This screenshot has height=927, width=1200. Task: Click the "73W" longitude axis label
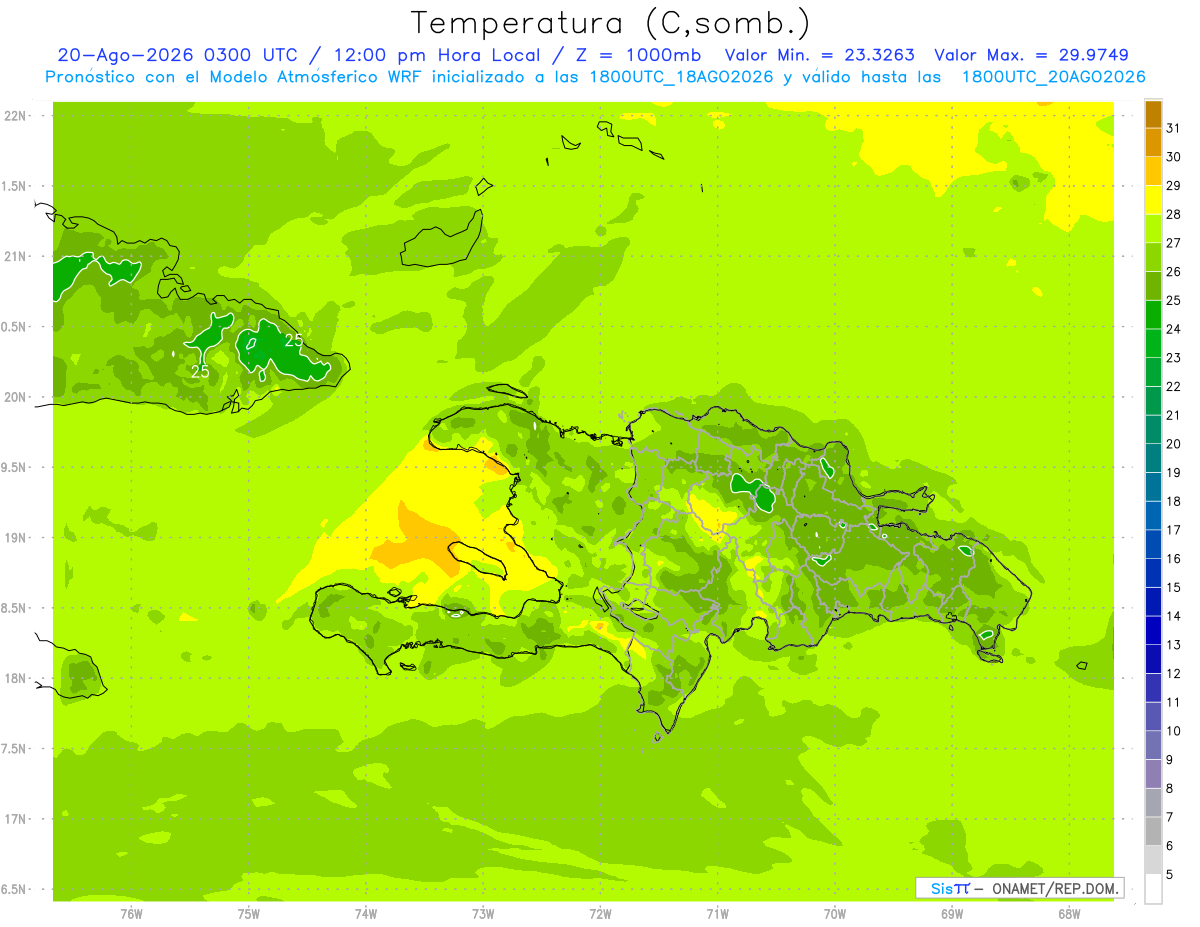[x=483, y=913]
